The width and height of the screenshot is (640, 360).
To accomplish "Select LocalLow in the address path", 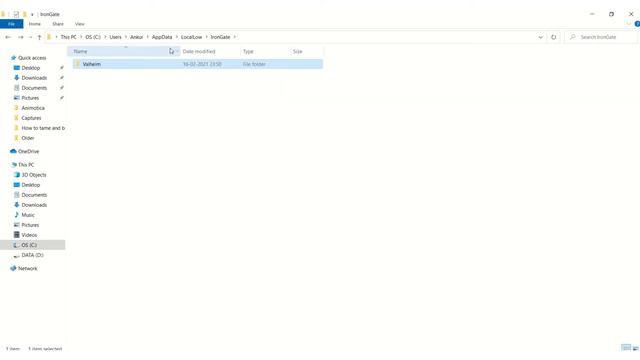I will [x=191, y=37].
